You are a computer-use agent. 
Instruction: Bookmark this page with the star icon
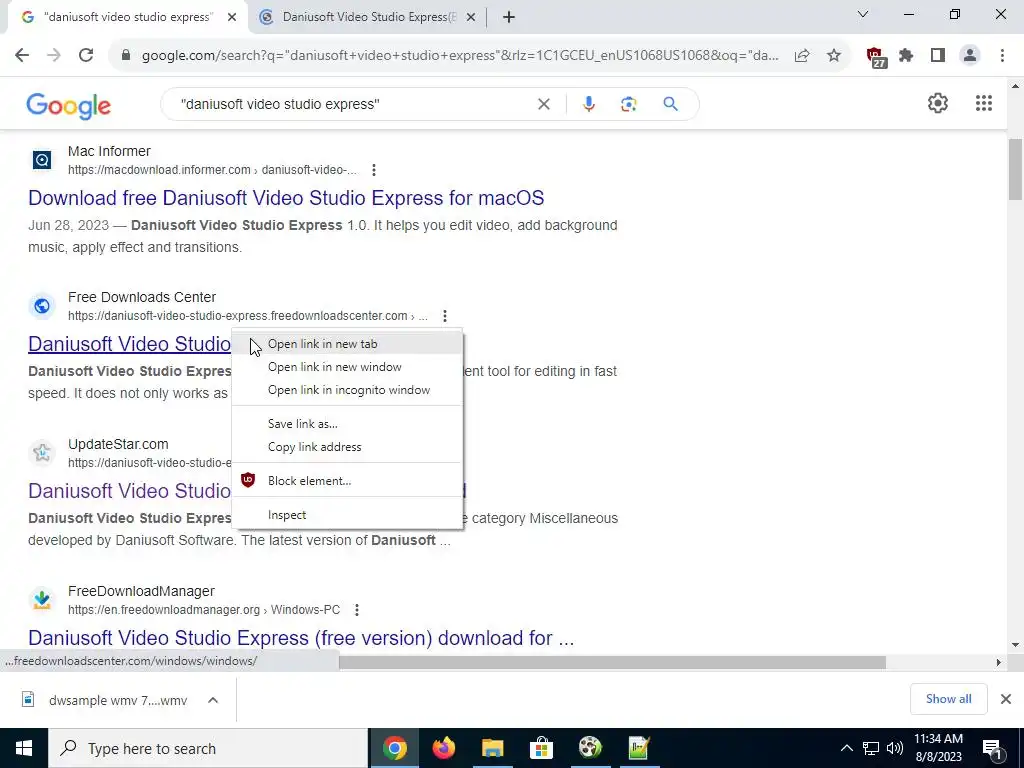(833, 56)
